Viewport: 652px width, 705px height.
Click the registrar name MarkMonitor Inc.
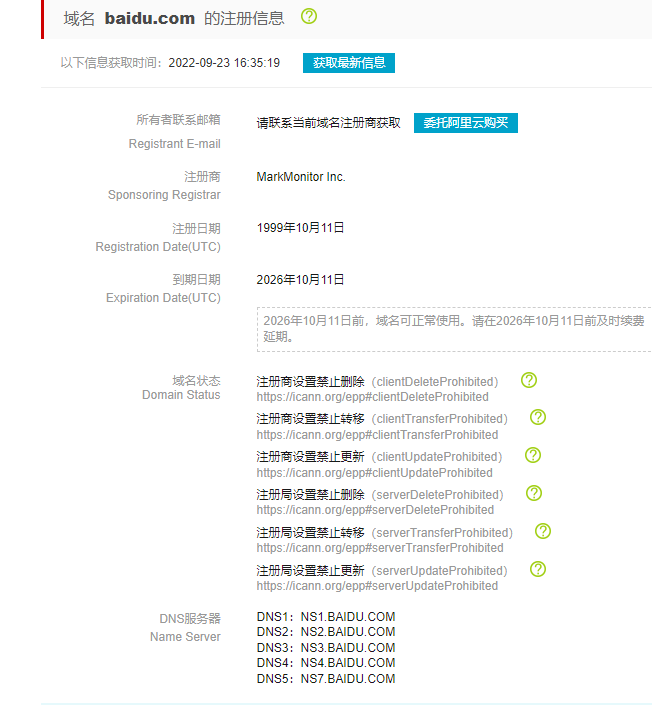pyautogui.click(x=301, y=177)
